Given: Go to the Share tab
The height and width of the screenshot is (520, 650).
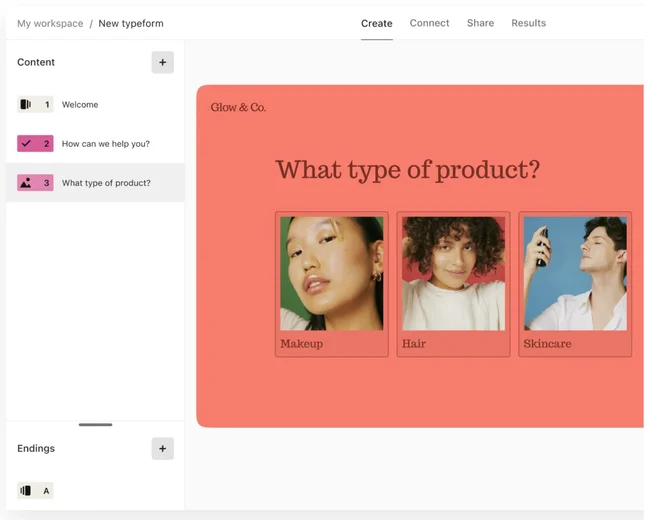Looking at the screenshot, I should pyautogui.click(x=480, y=23).
